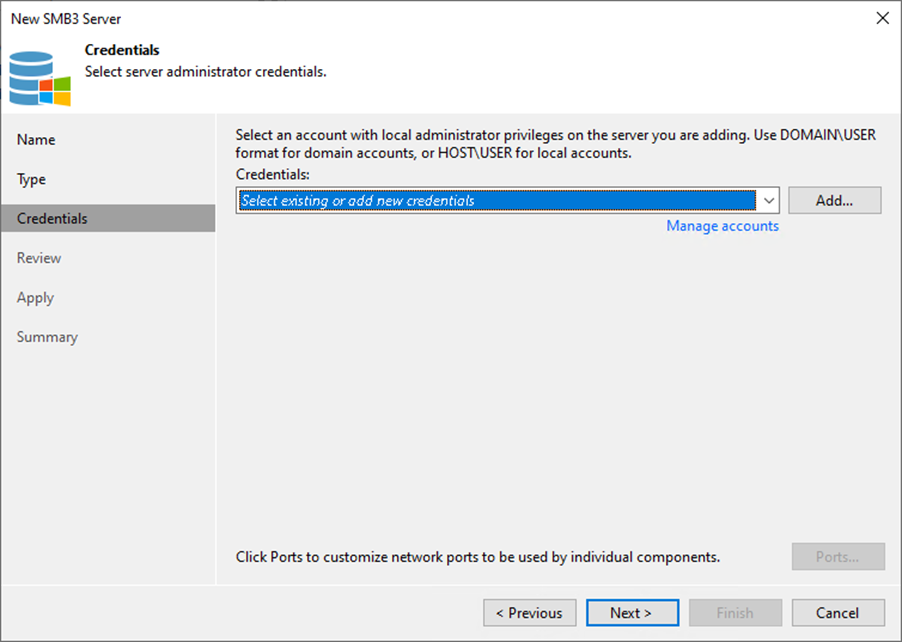The height and width of the screenshot is (642, 902).
Task: Expand the Credentials dropdown arrow
Action: pos(769,201)
